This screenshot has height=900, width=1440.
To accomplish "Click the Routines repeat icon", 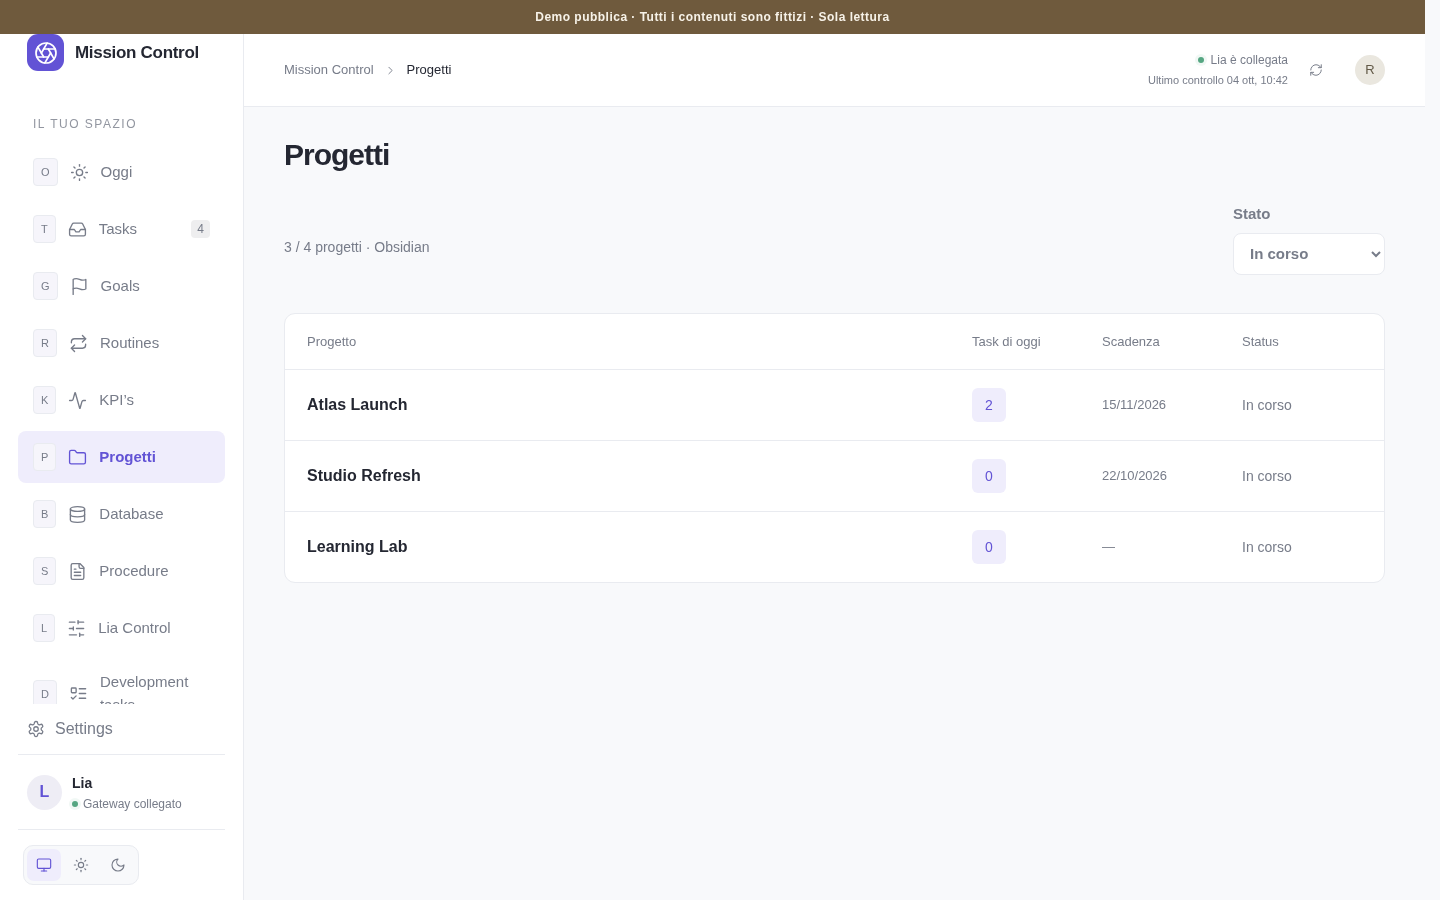I will [78, 343].
